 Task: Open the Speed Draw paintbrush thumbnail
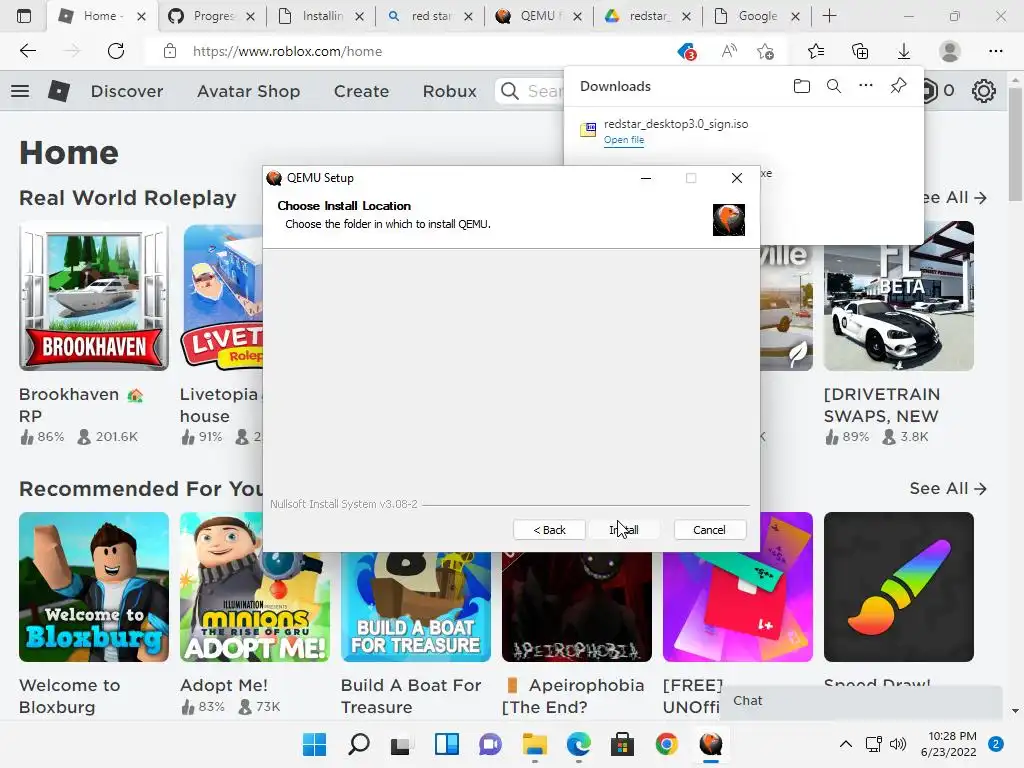[899, 587]
